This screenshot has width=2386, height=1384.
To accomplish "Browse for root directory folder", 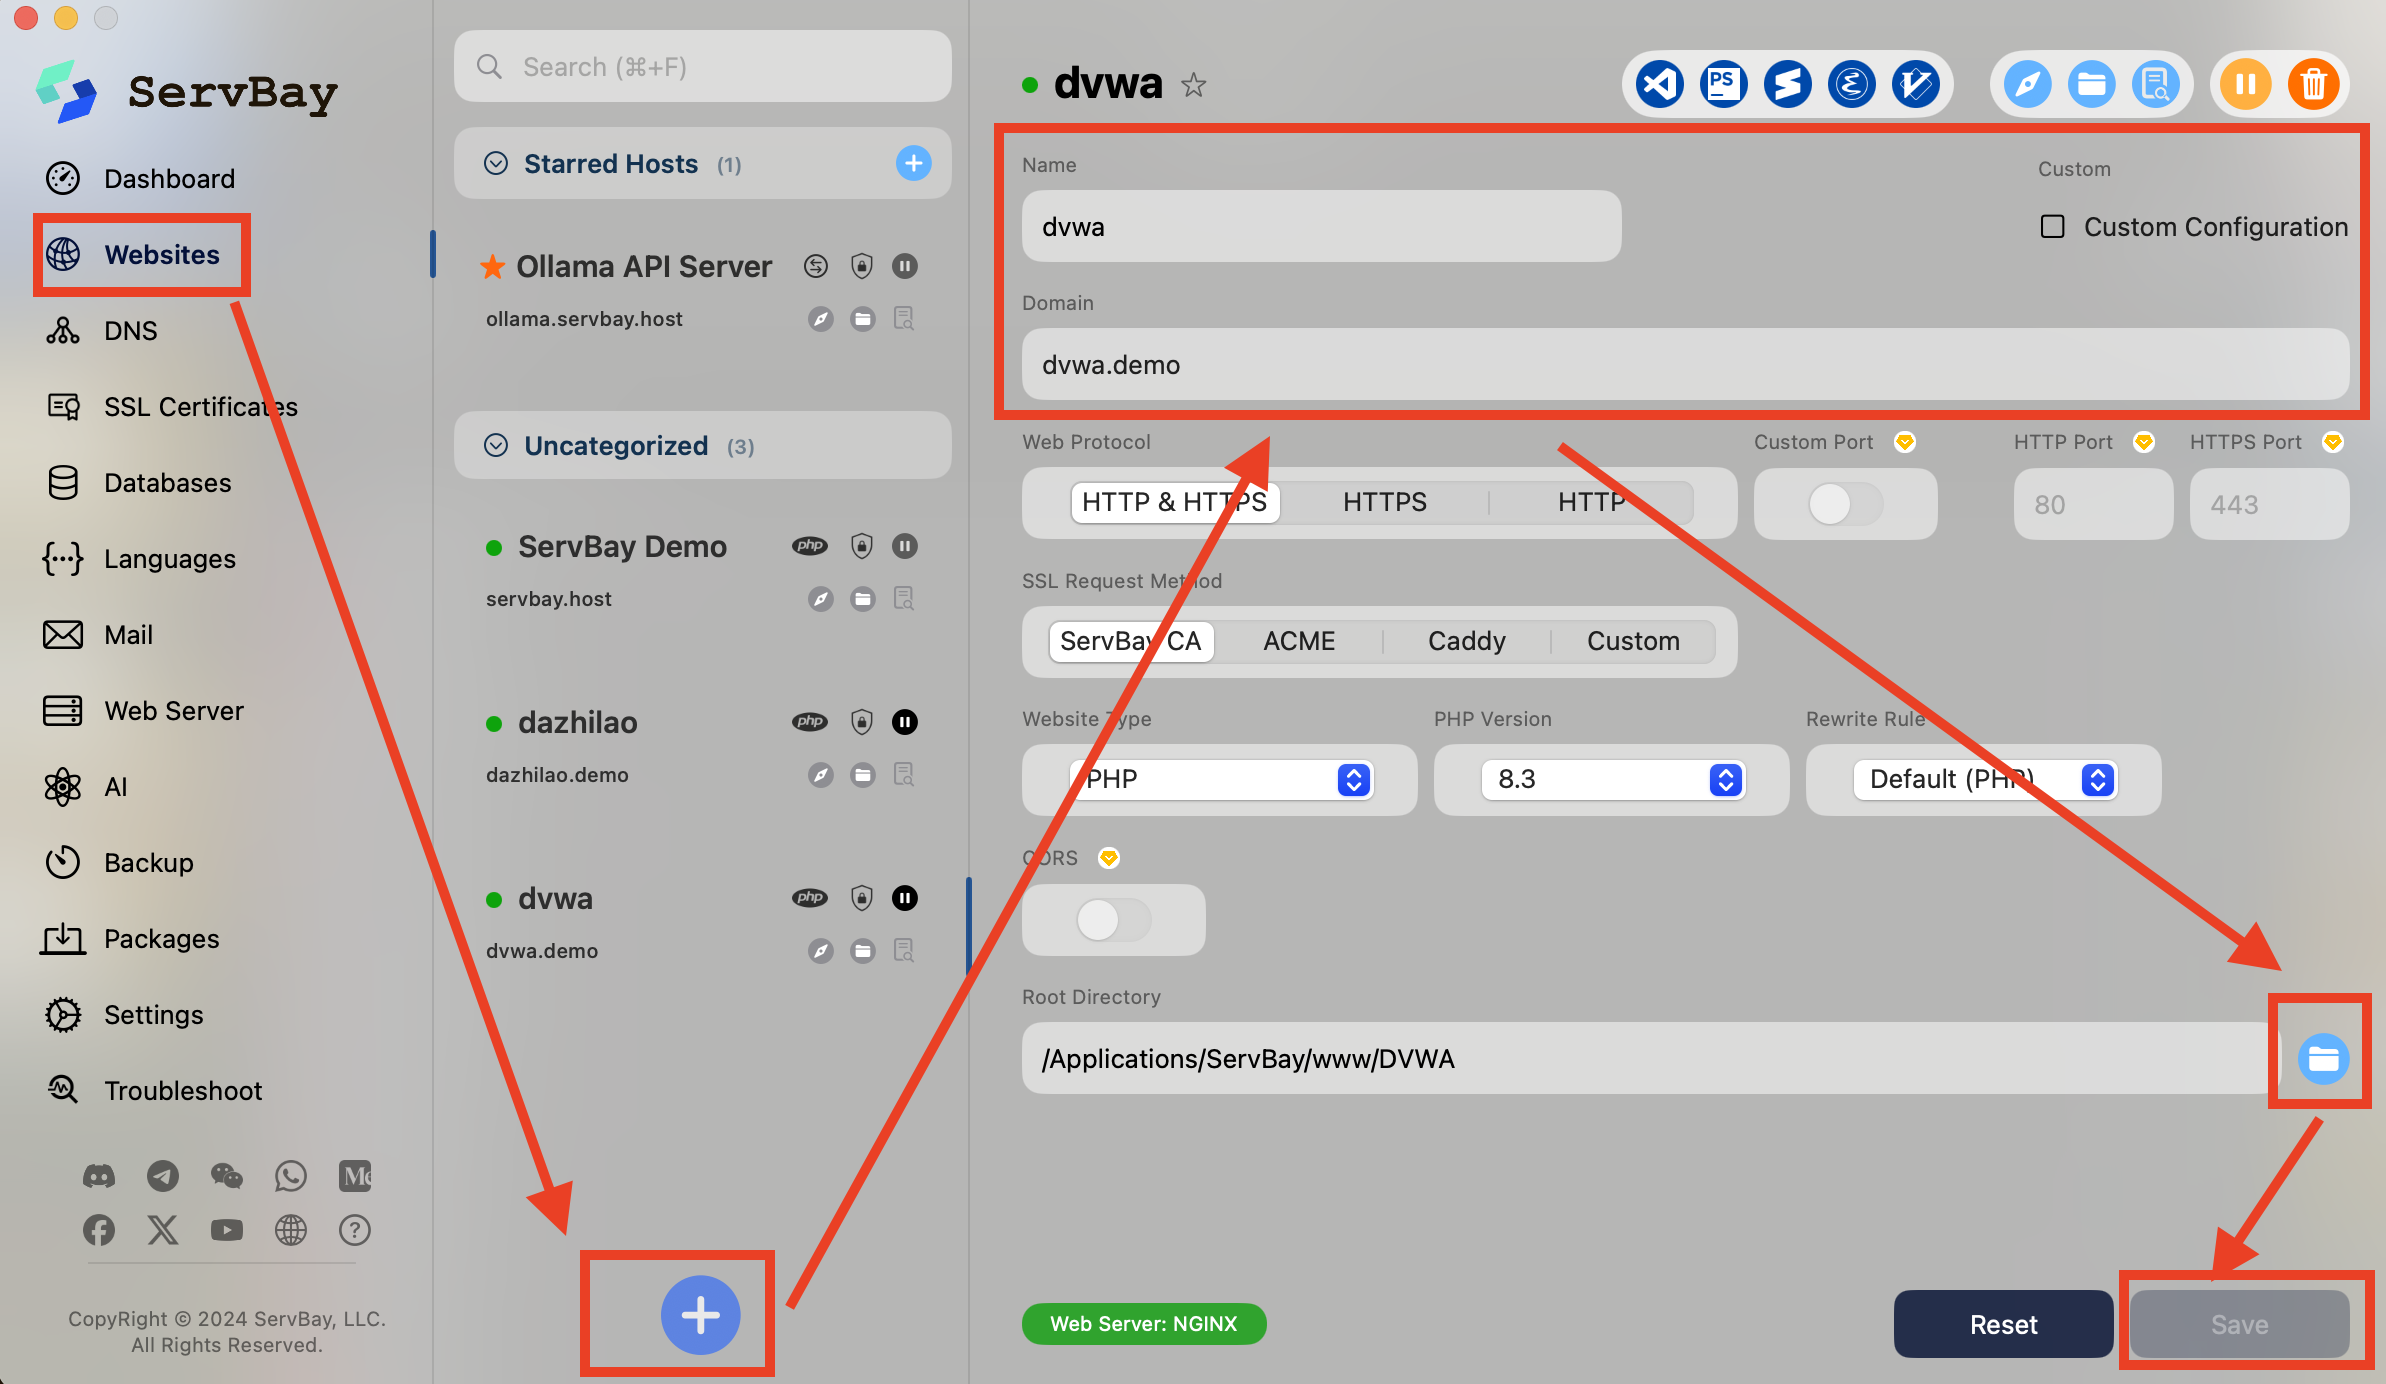I will point(2322,1059).
